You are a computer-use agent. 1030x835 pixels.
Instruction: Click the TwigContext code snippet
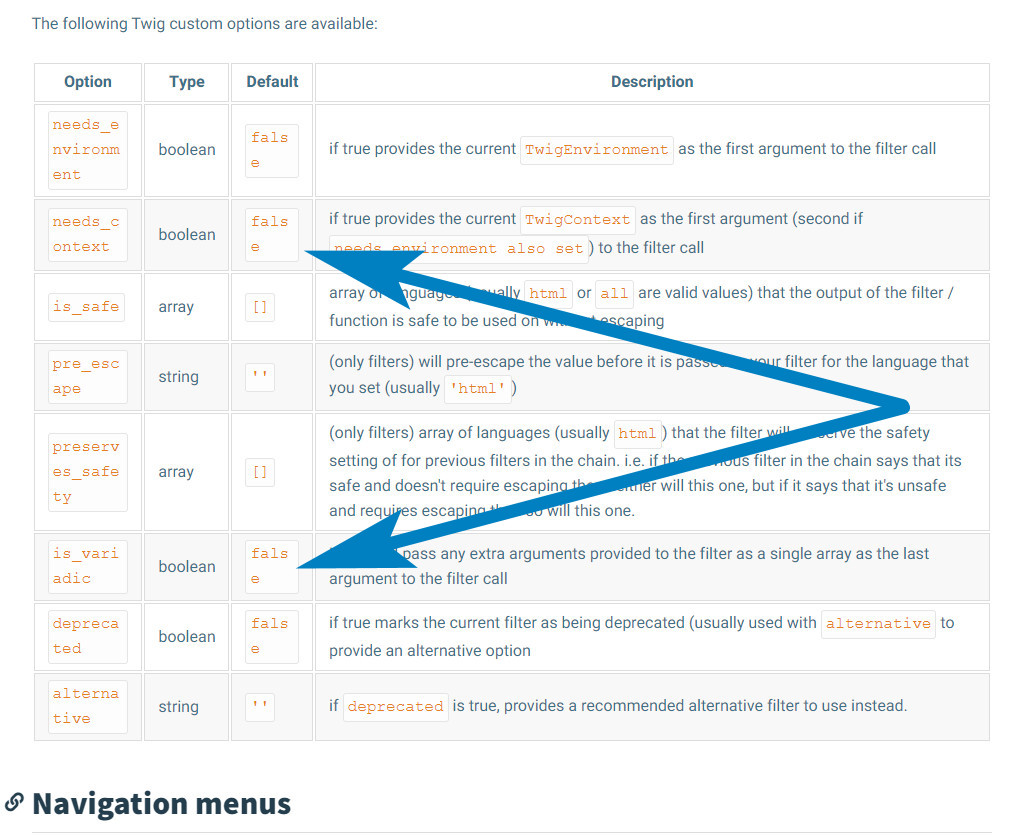click(x=577, y=220)
